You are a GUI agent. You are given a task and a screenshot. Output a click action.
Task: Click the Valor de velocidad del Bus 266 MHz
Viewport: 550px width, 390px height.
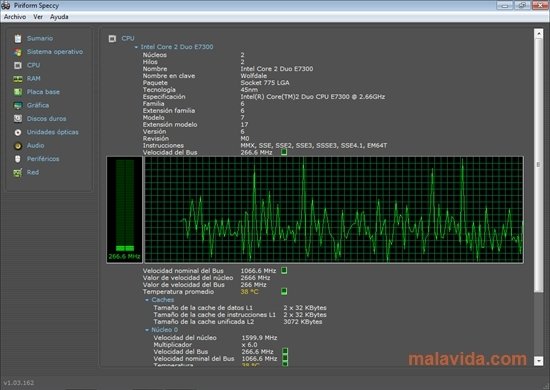[x=253, y=285]
